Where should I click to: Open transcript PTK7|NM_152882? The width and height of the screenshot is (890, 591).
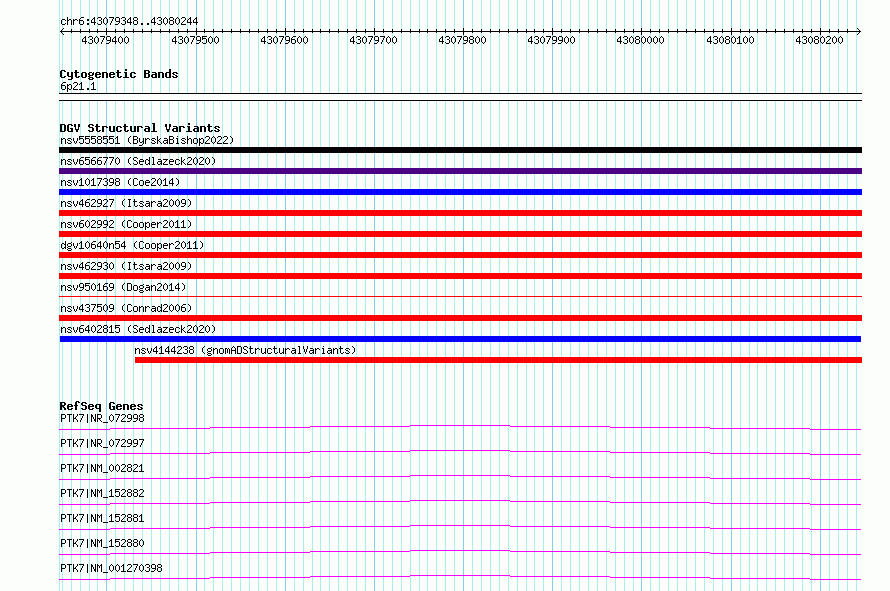point(102,493)
